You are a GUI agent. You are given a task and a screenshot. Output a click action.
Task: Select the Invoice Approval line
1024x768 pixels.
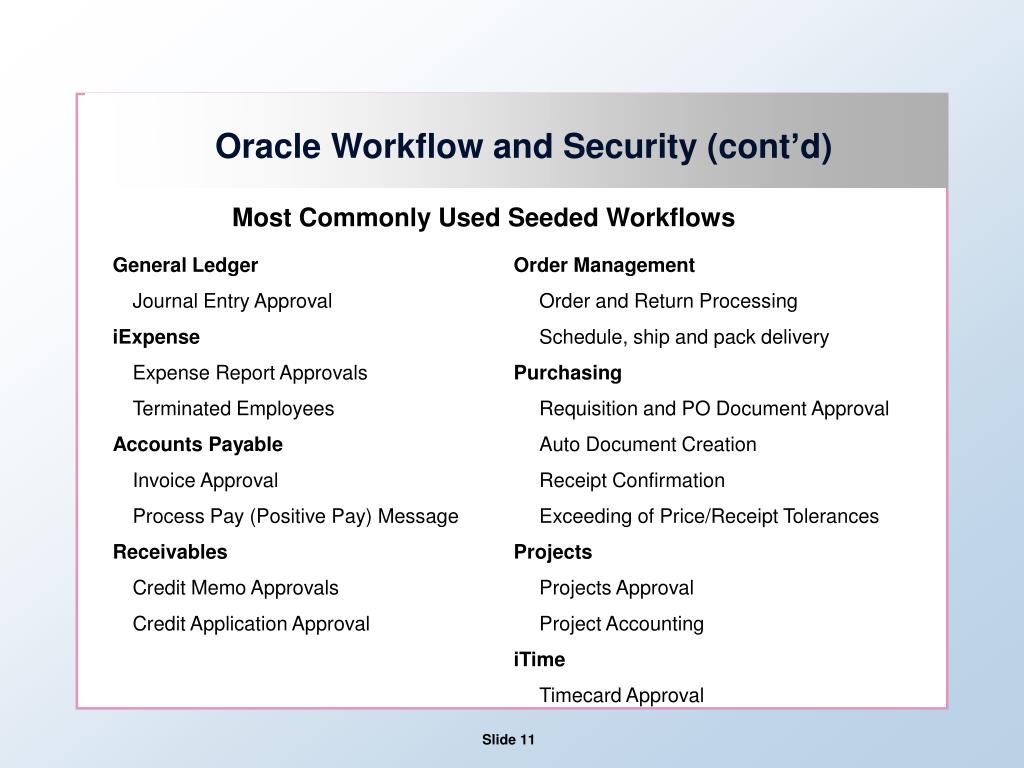(205, 481)
